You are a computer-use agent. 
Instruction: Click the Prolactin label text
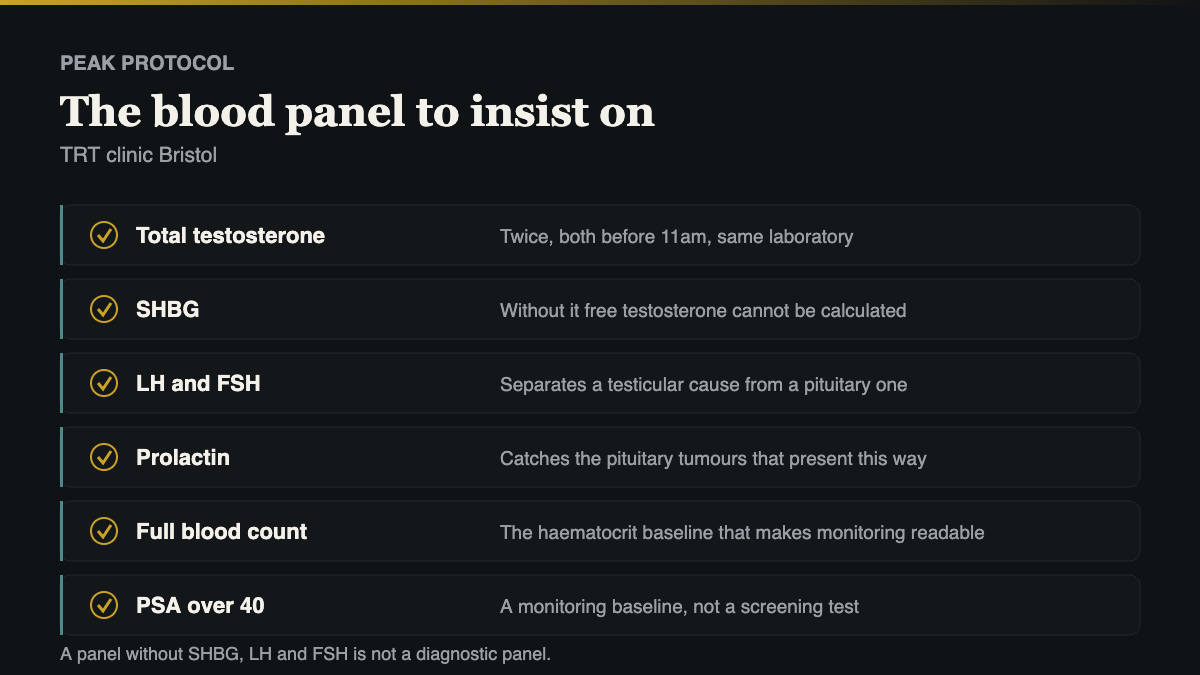(183, 457)
